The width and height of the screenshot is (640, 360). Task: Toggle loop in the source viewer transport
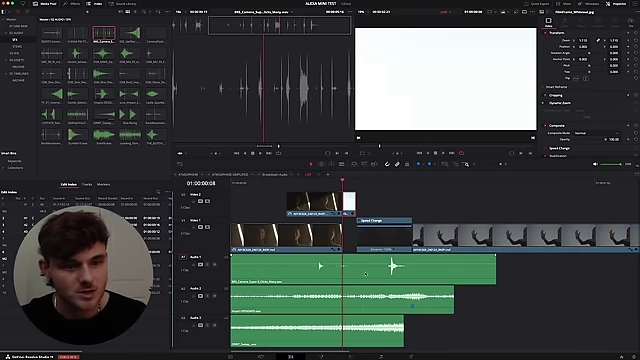click(278, 153)
